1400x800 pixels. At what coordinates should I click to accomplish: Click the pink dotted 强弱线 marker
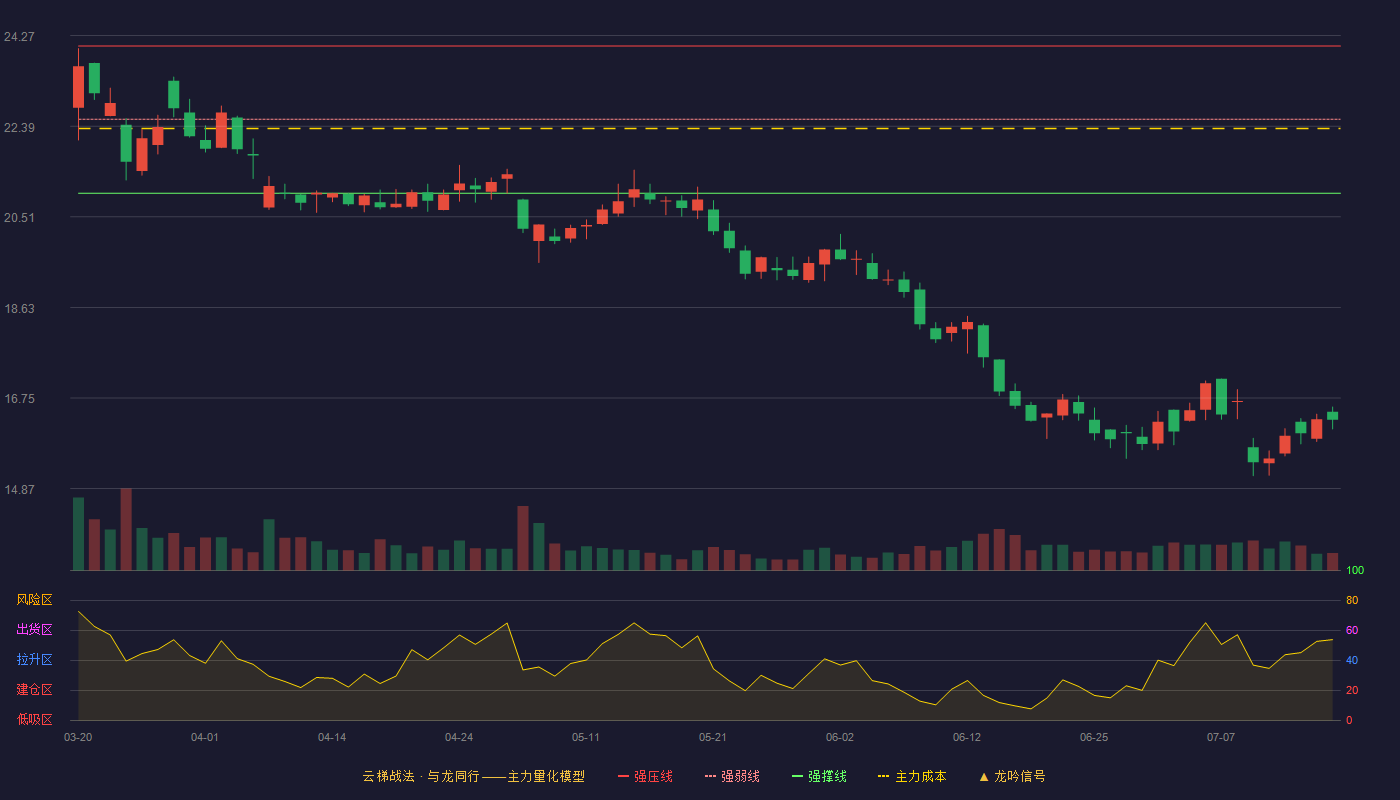tap(710, 776)
